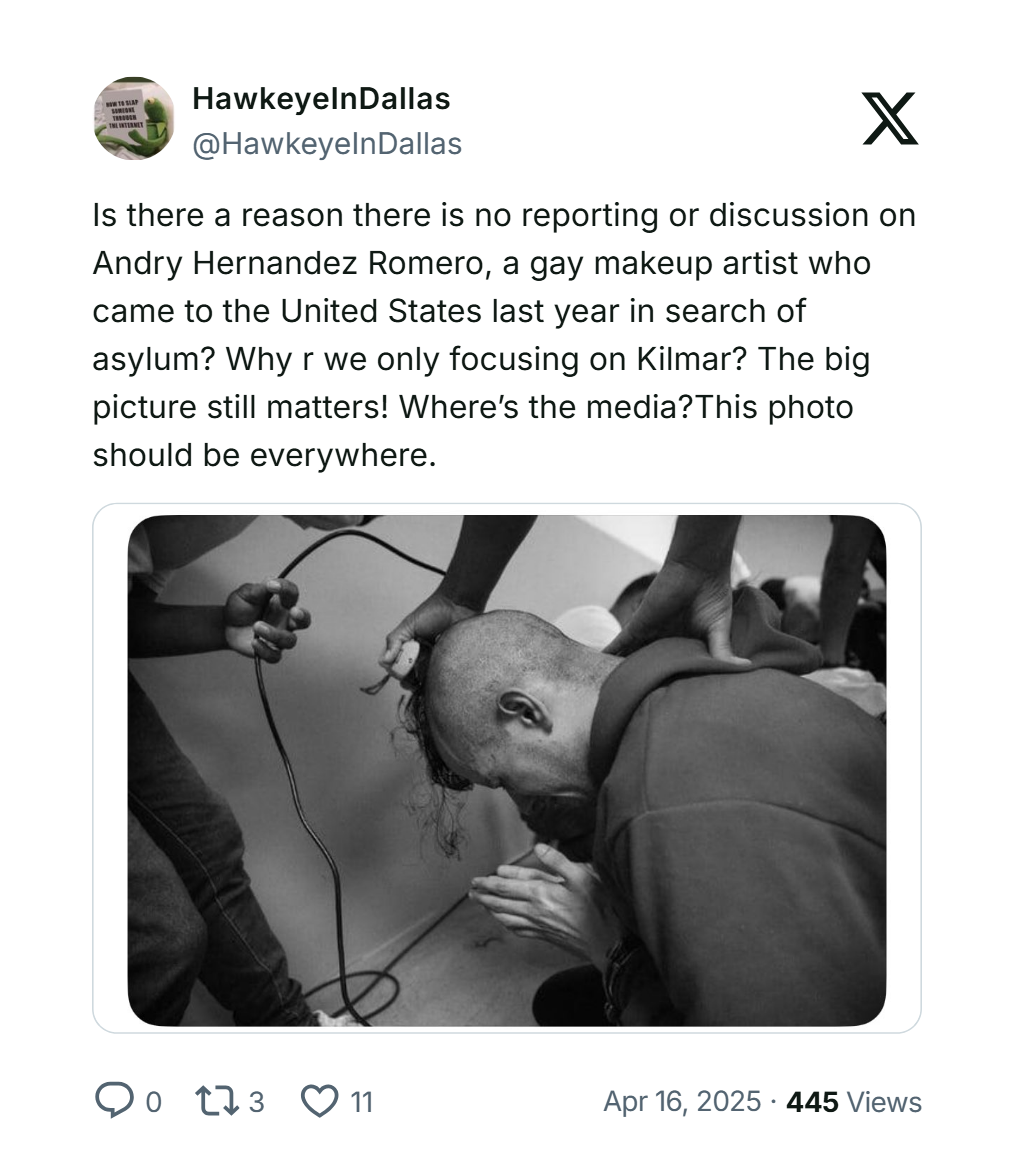
Task: Click the reply count of 0
Action: tap(153, 1102)
